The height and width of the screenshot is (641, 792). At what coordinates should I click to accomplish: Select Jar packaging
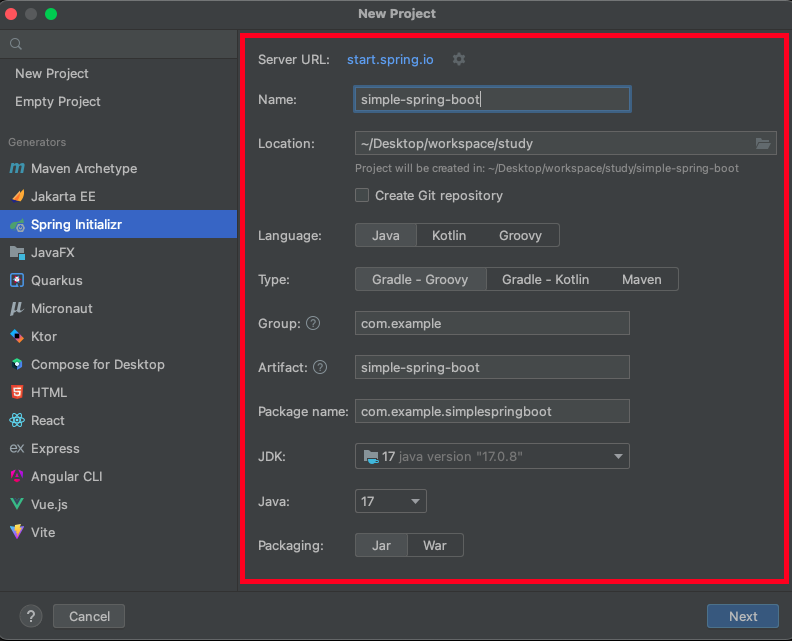381,546
